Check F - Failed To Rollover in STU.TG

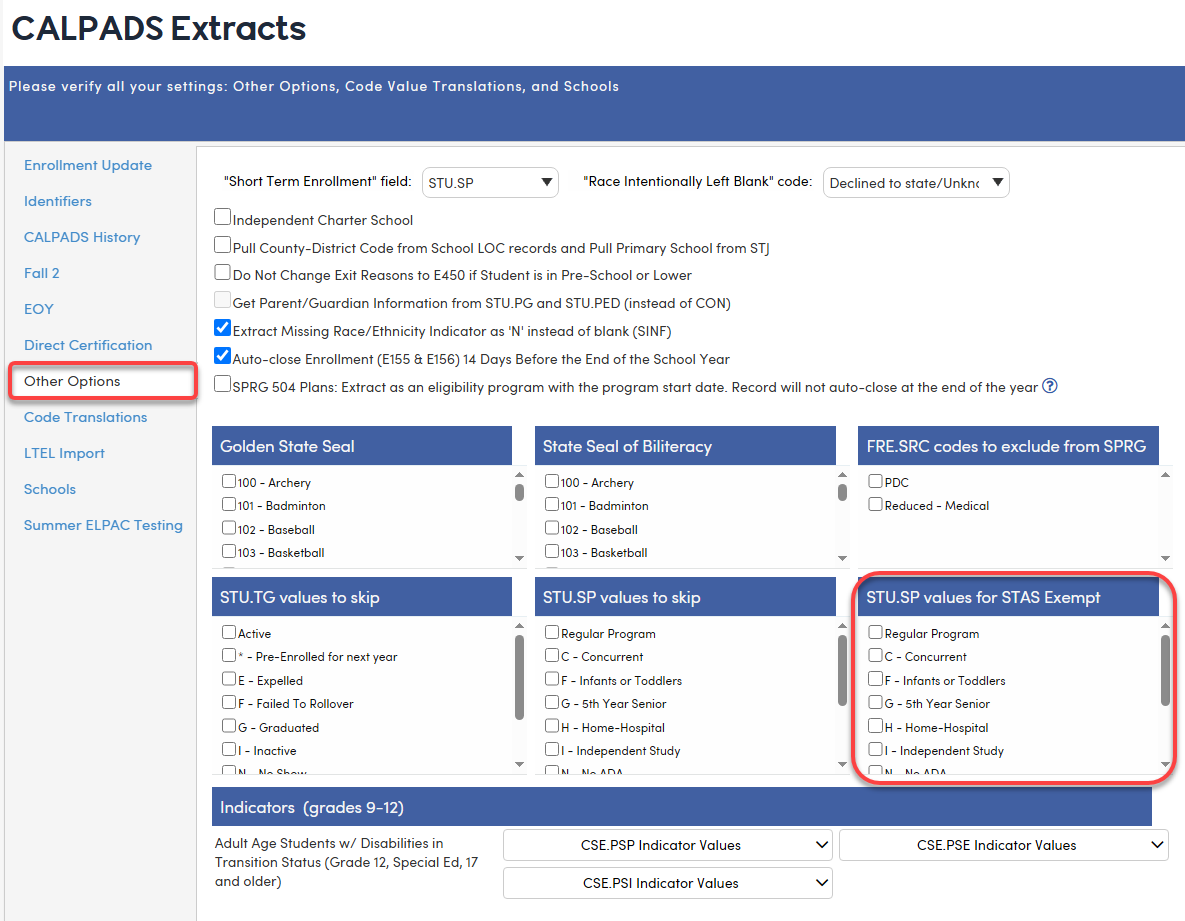(229, 703)
